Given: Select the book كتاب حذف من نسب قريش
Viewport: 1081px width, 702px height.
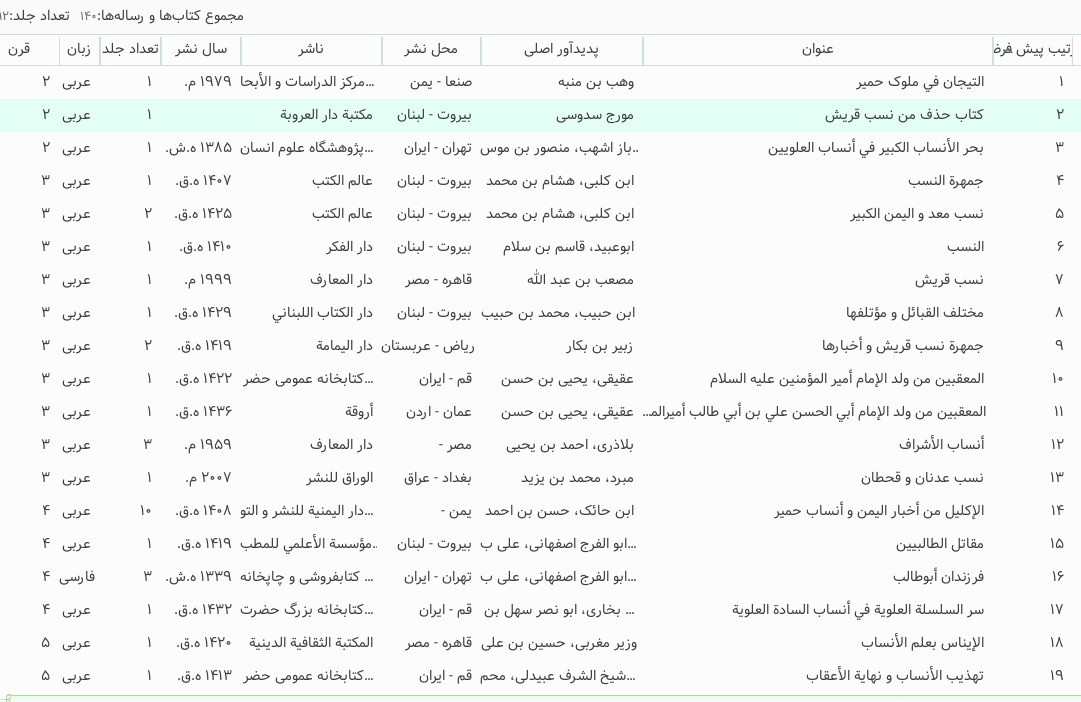Looking at the screenshot, I should click(540, 114).
